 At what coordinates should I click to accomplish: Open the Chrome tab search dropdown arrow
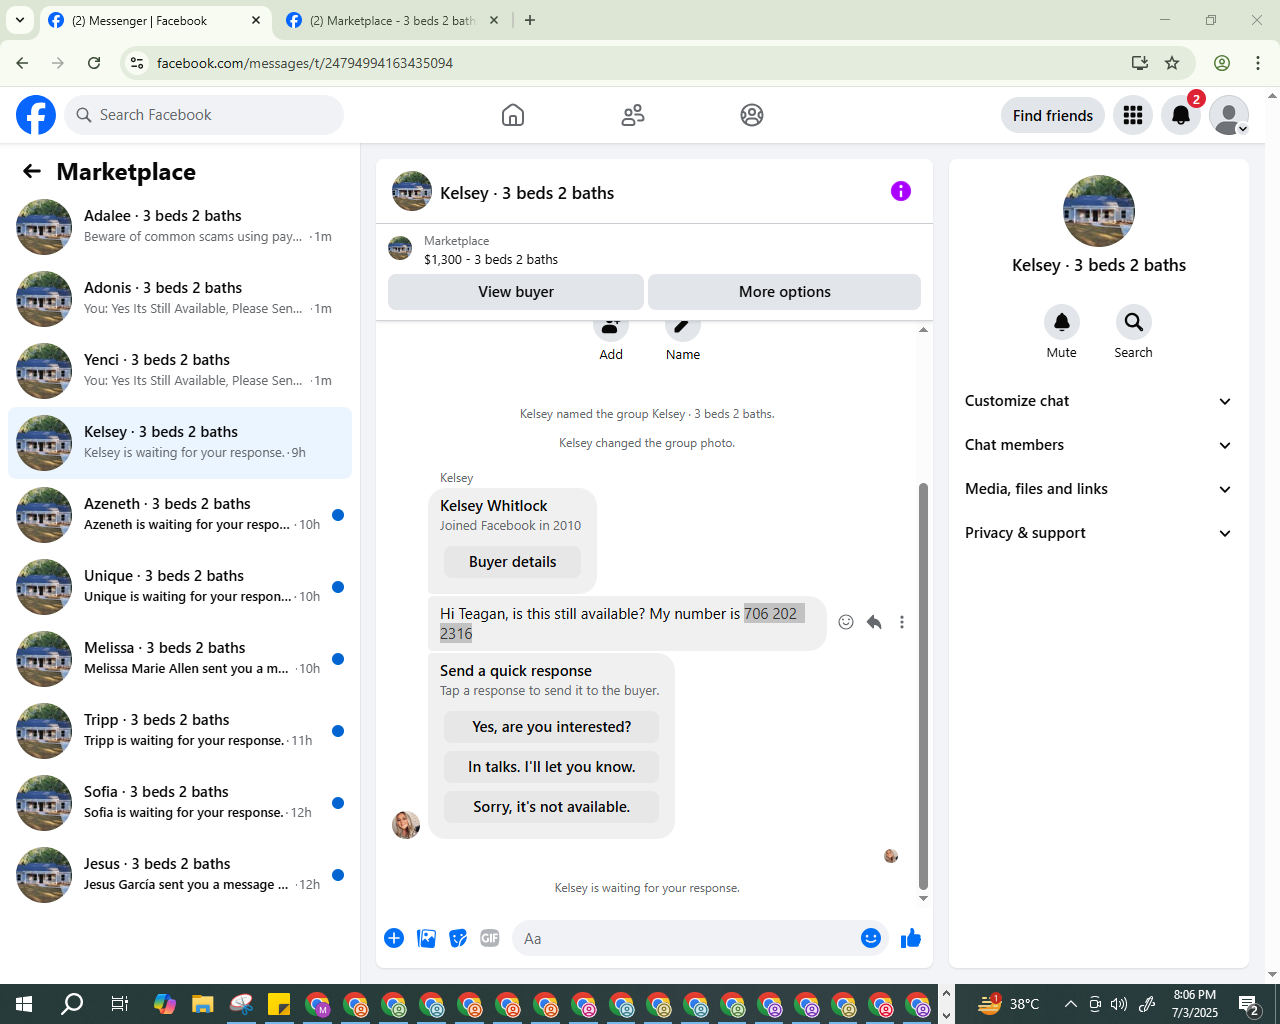(x=20, y=20)
